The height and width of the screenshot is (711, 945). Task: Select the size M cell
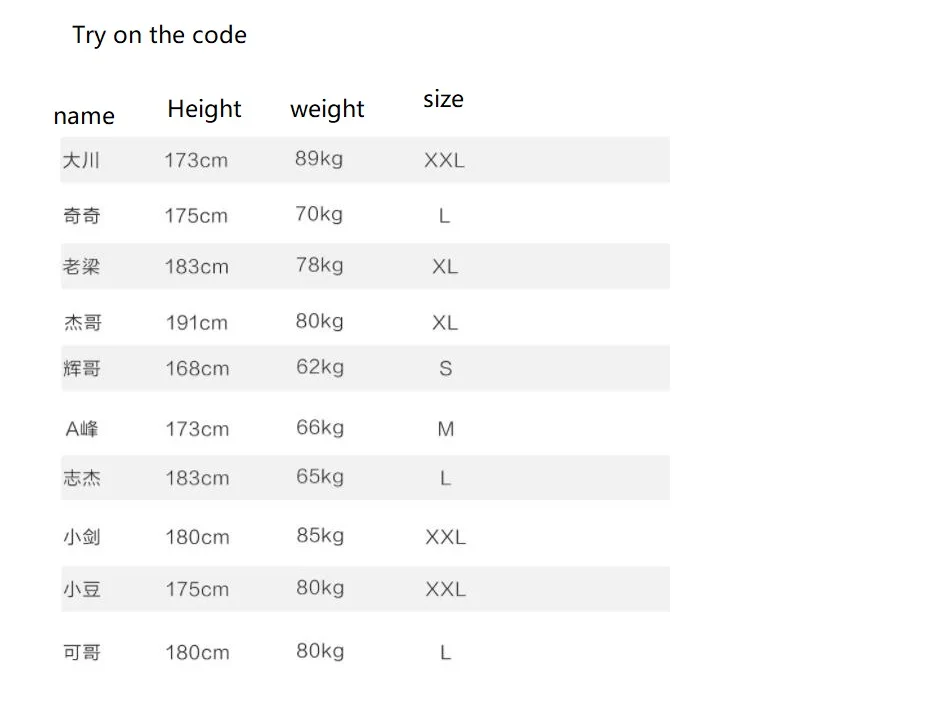(x=446, y=429)
